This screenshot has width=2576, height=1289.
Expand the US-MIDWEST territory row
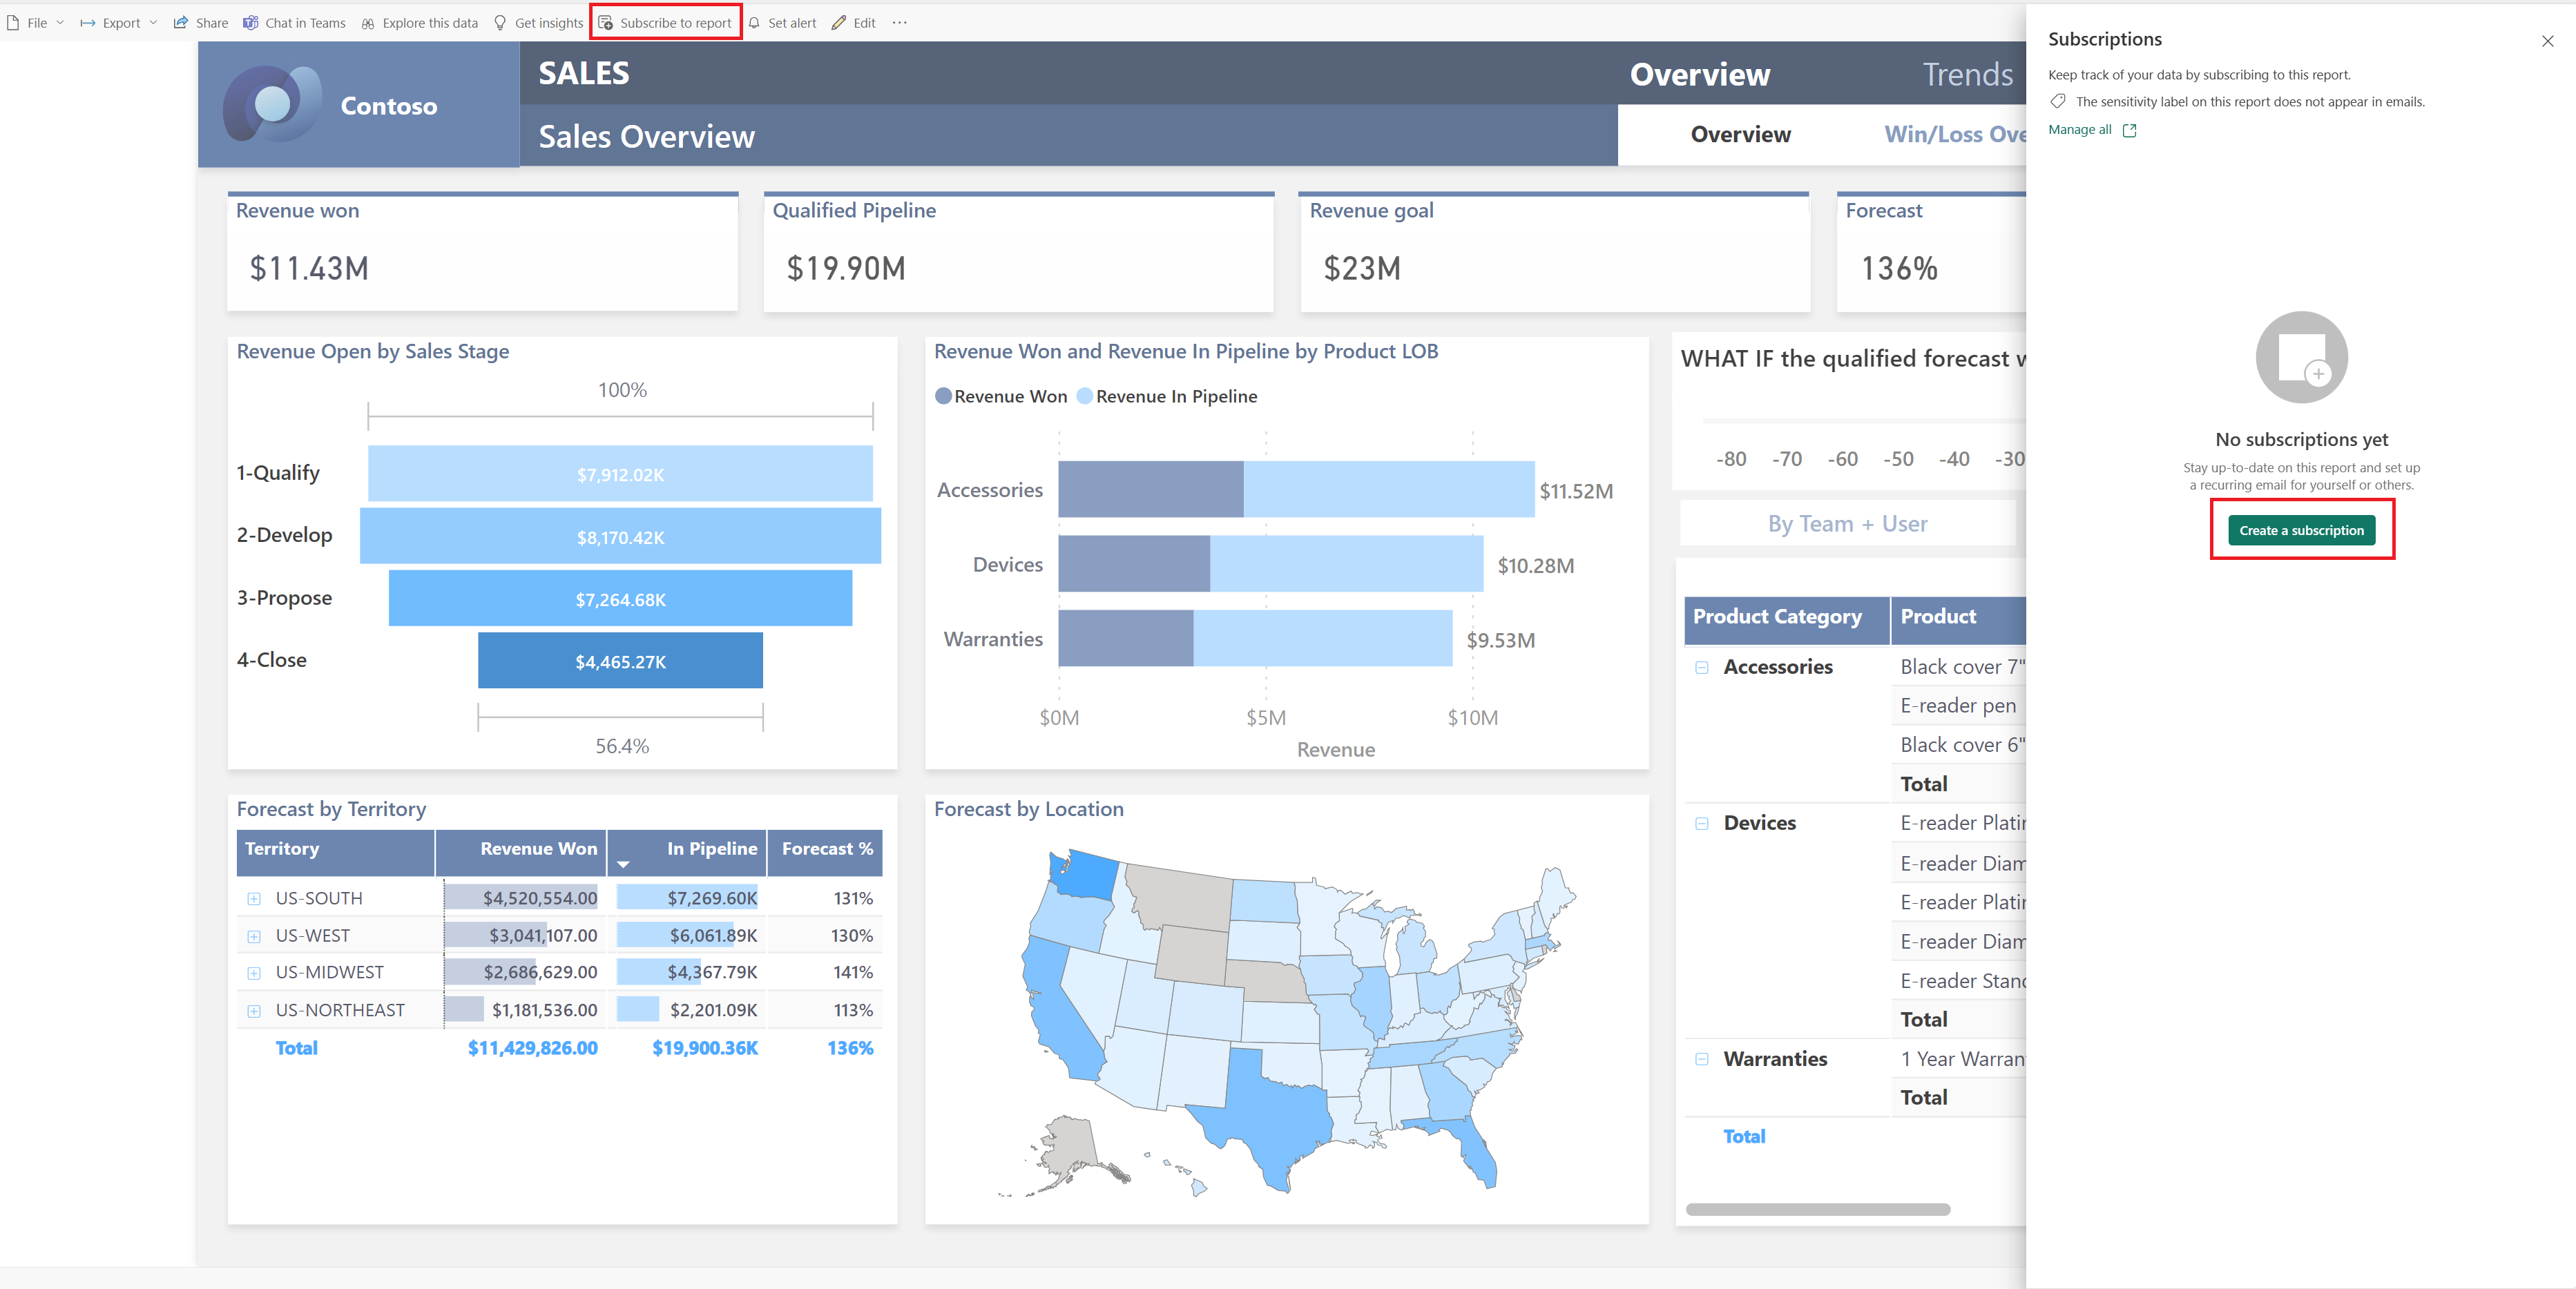254,973
